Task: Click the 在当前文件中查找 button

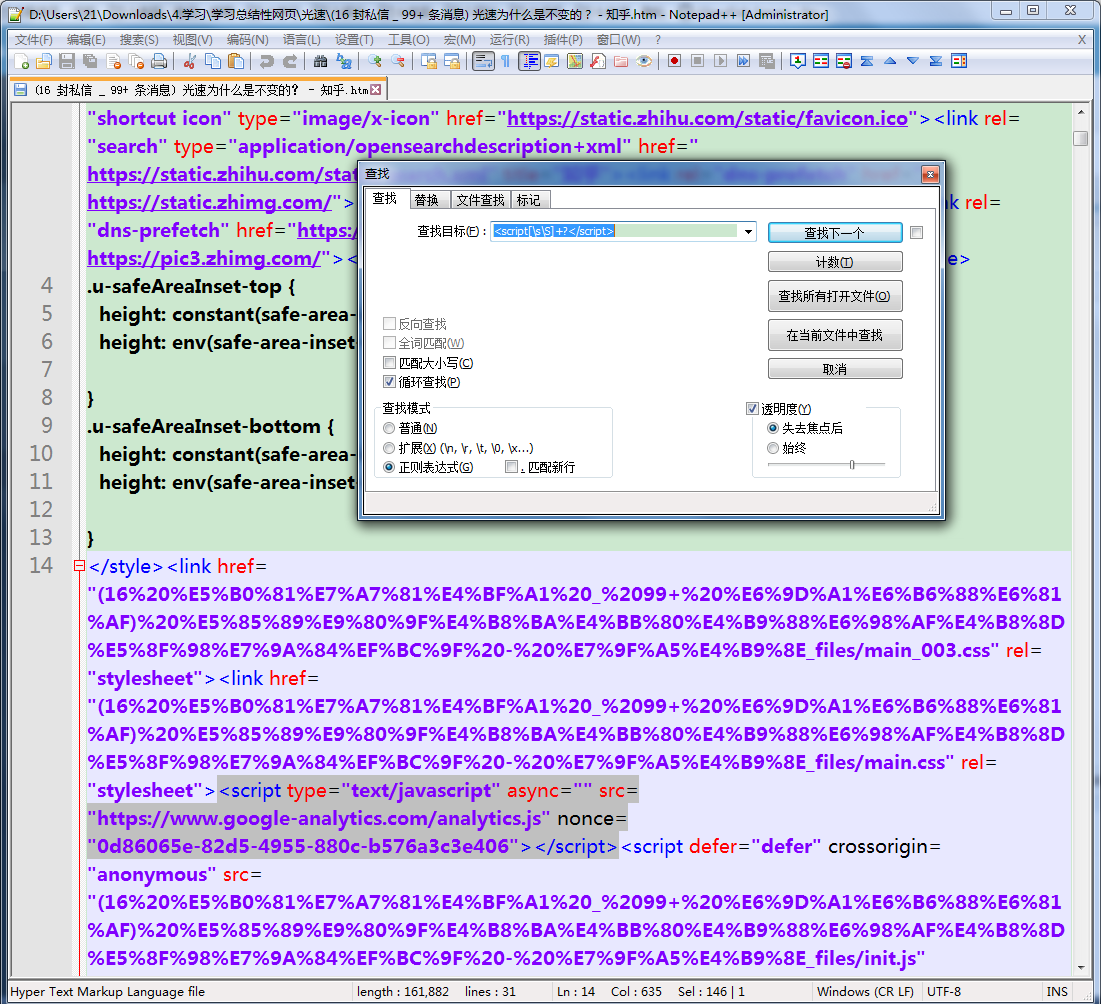Action: (835, 335)
